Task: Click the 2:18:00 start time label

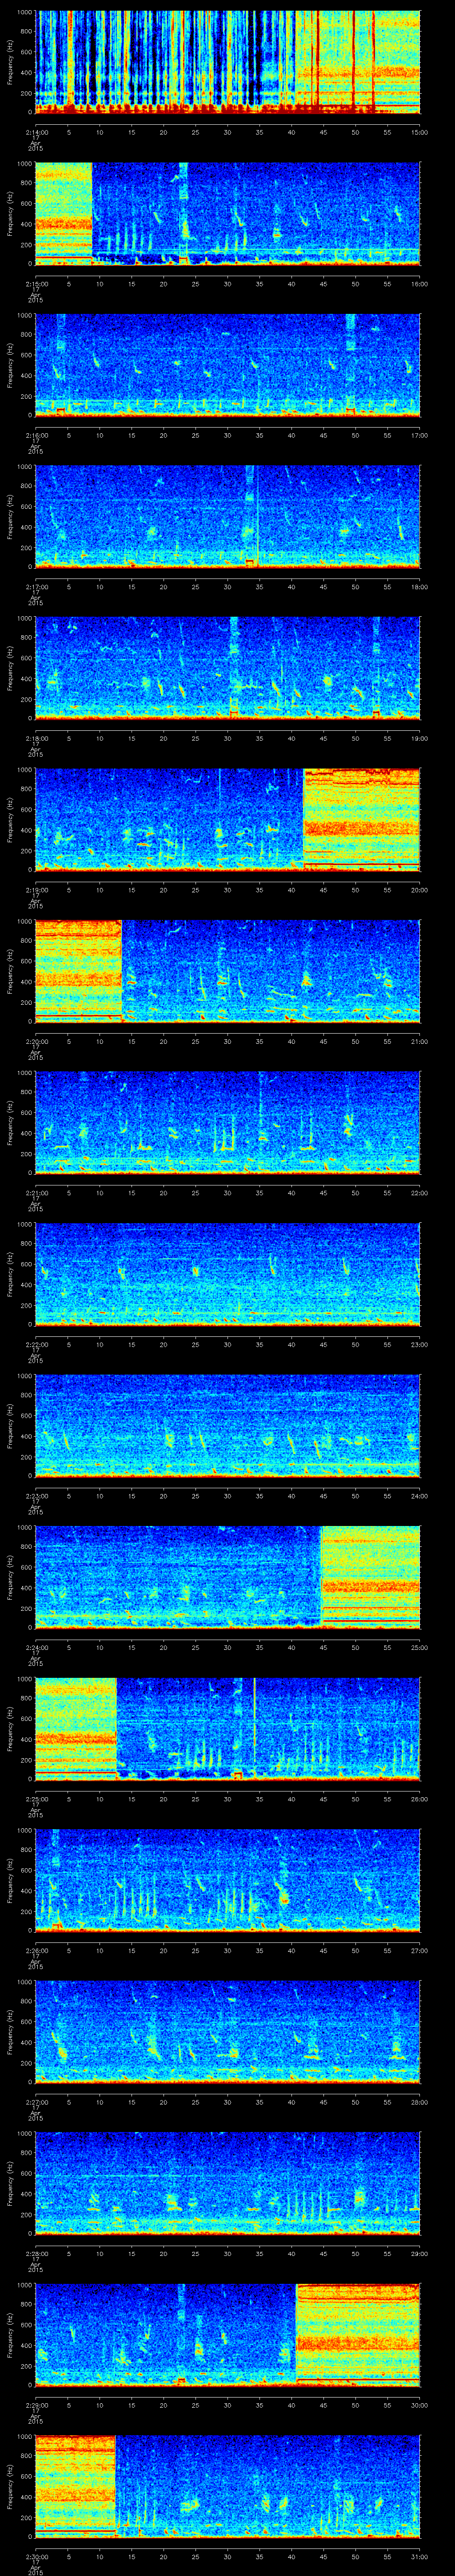Action: [36, 738]
